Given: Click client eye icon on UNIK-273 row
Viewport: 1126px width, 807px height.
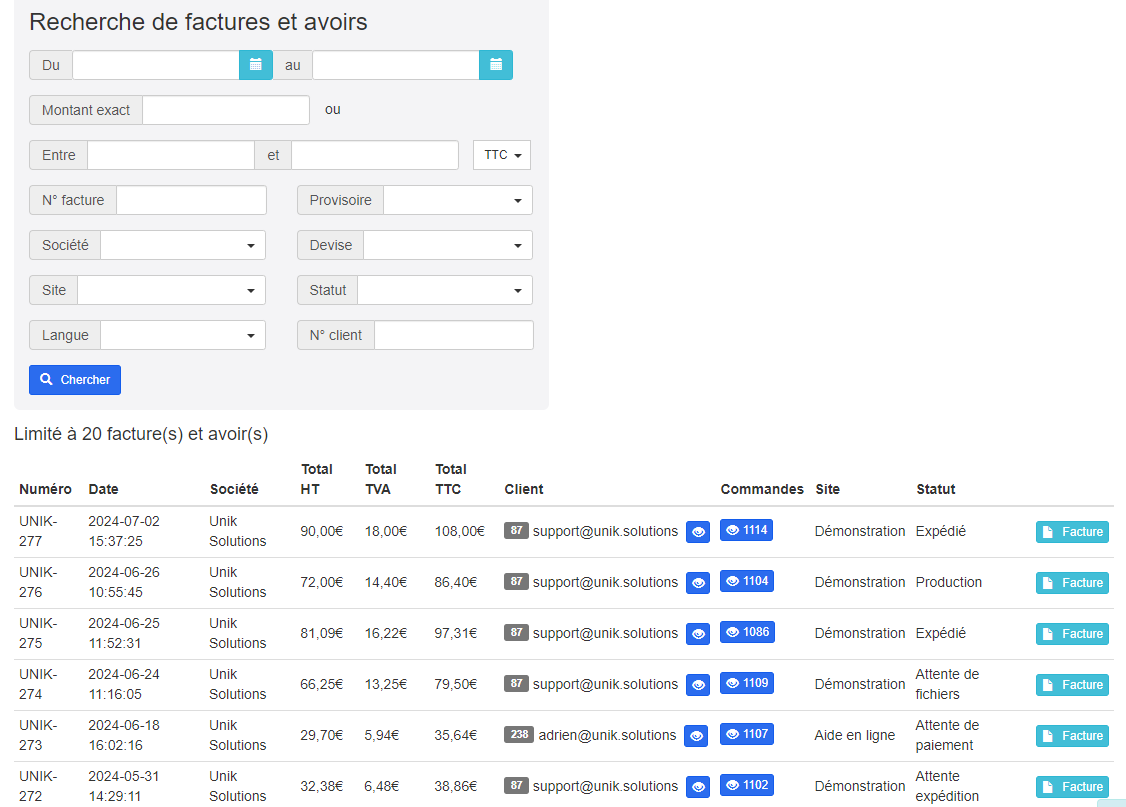Looking at the screenshot, I should click(697, 736).
